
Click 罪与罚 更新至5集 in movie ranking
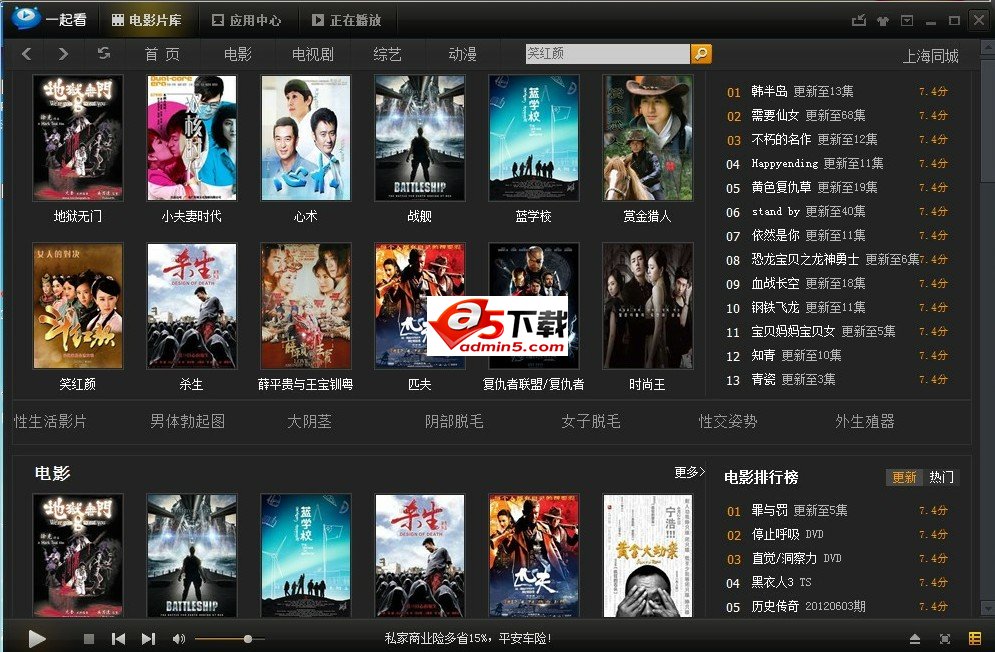799,510
